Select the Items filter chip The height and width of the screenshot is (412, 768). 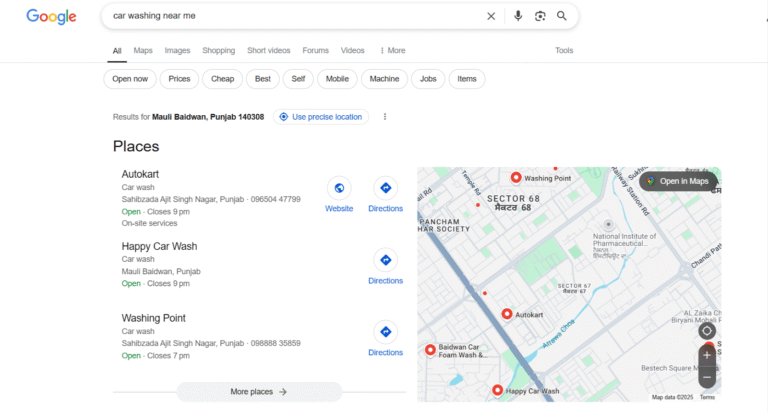(x=467, y=79)
